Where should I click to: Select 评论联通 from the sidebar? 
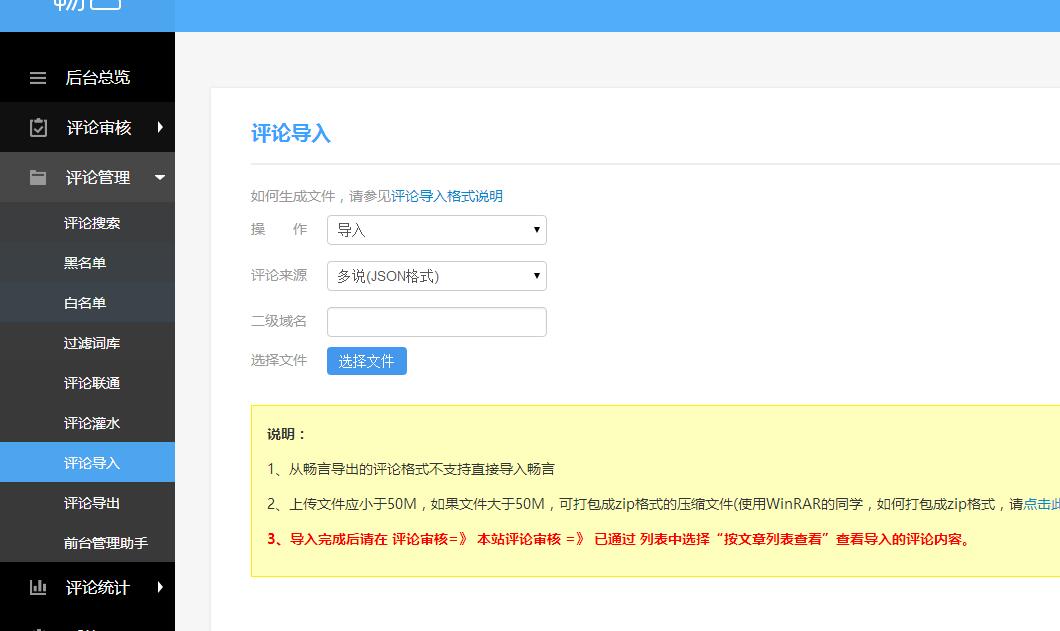pyautogui.click(x=94, y=382)
